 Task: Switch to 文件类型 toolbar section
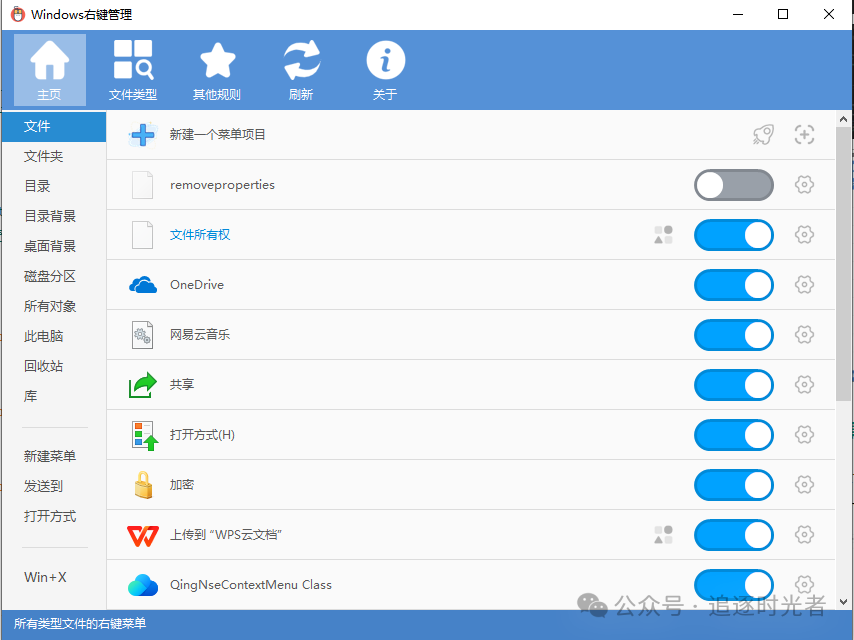click(x=133, y=70)
